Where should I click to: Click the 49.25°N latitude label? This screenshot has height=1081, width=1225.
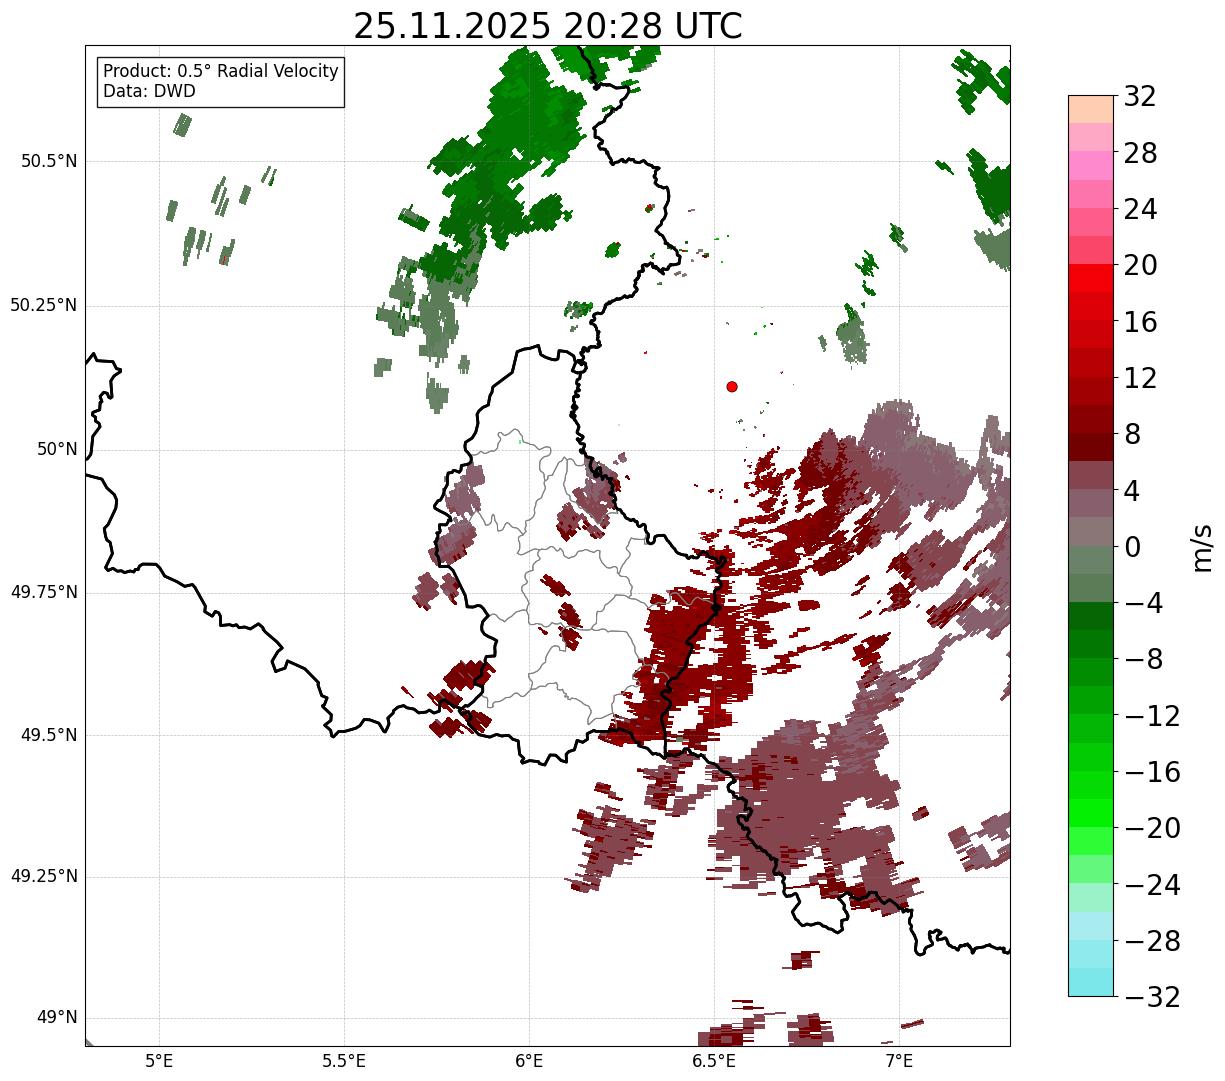44,877
